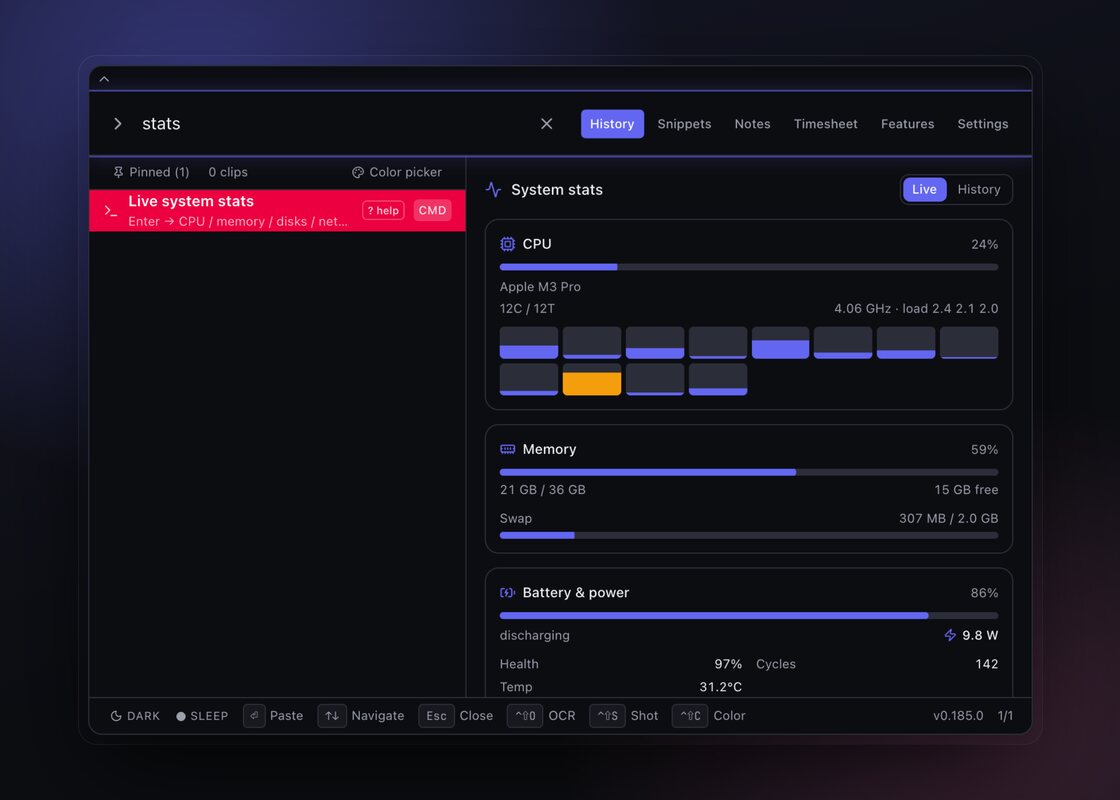
Task: Filter by Pinned (1)
Action: click(x=151, y=172)
